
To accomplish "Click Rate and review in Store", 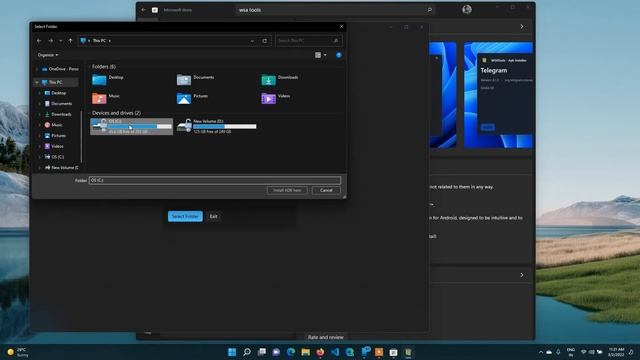I will point(325,337).
